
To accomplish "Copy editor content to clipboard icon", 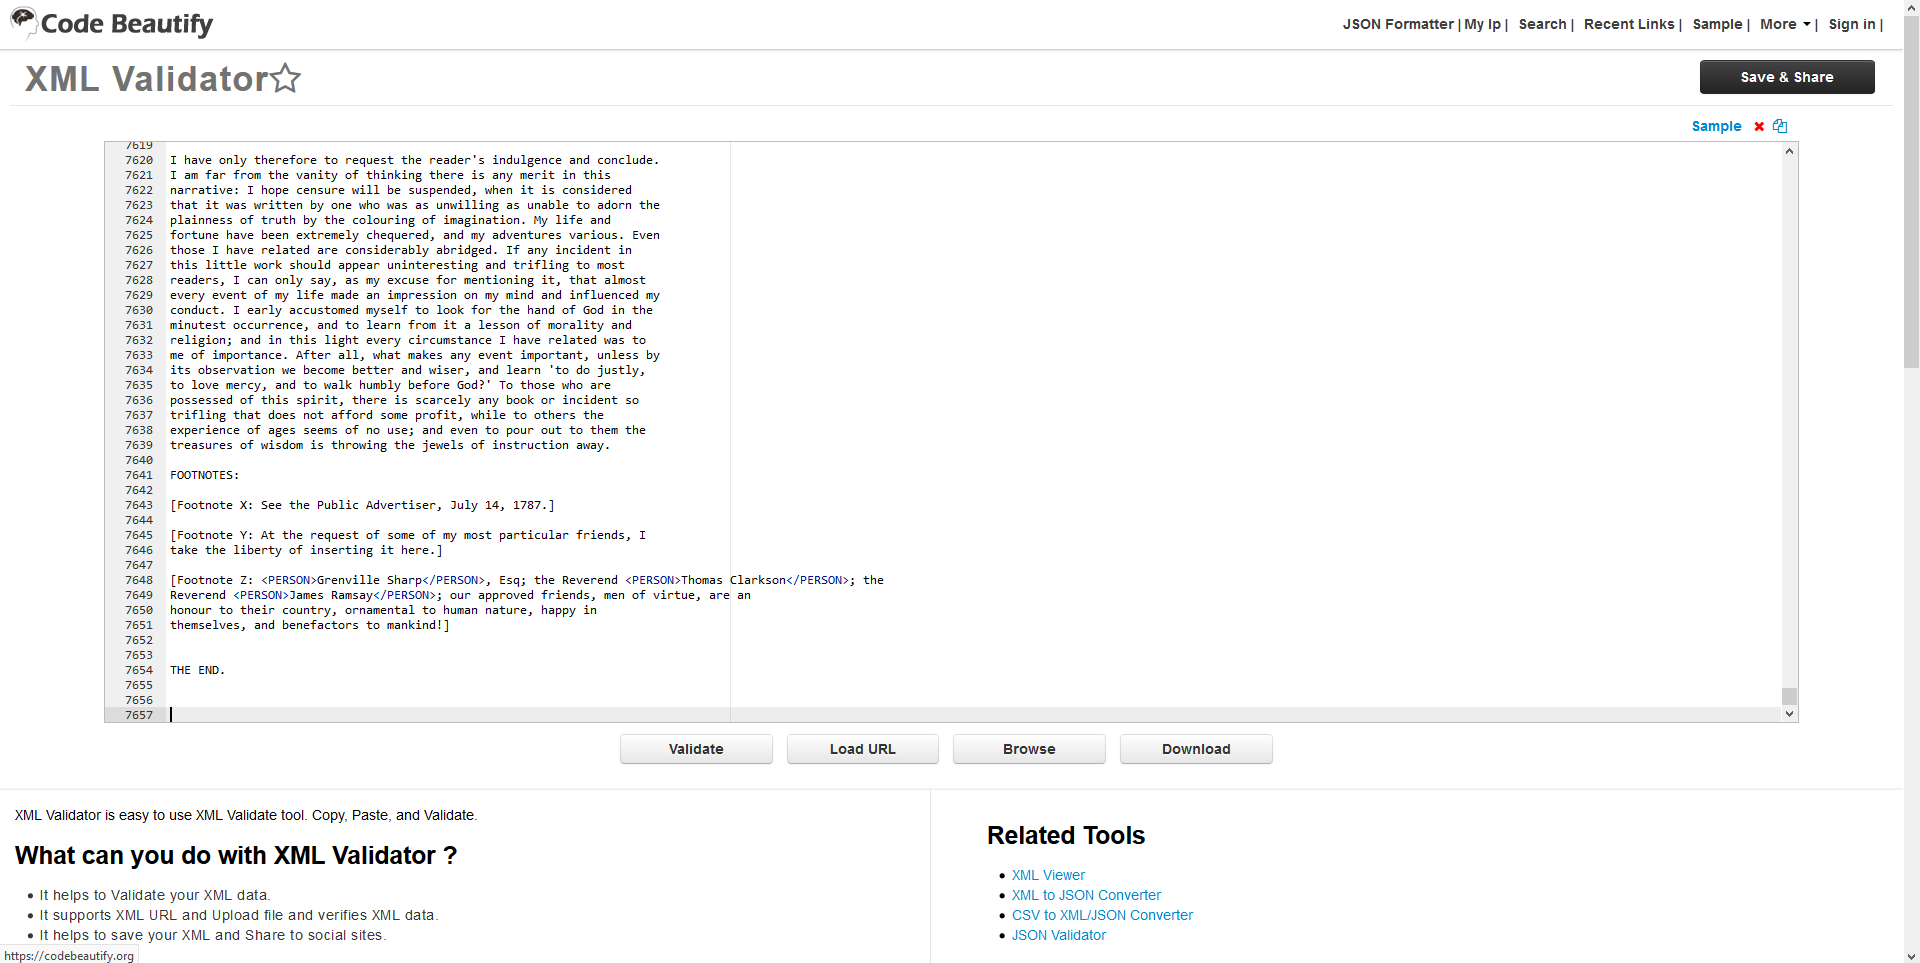I will [1780, 126].
